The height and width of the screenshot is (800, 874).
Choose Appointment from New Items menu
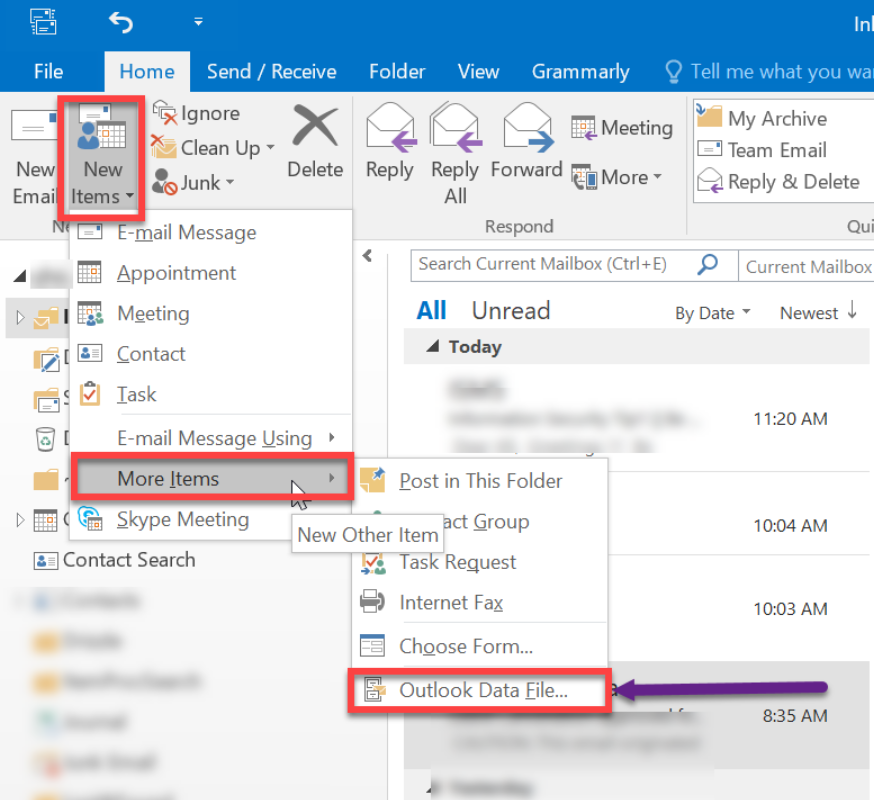tap(211, 273)
